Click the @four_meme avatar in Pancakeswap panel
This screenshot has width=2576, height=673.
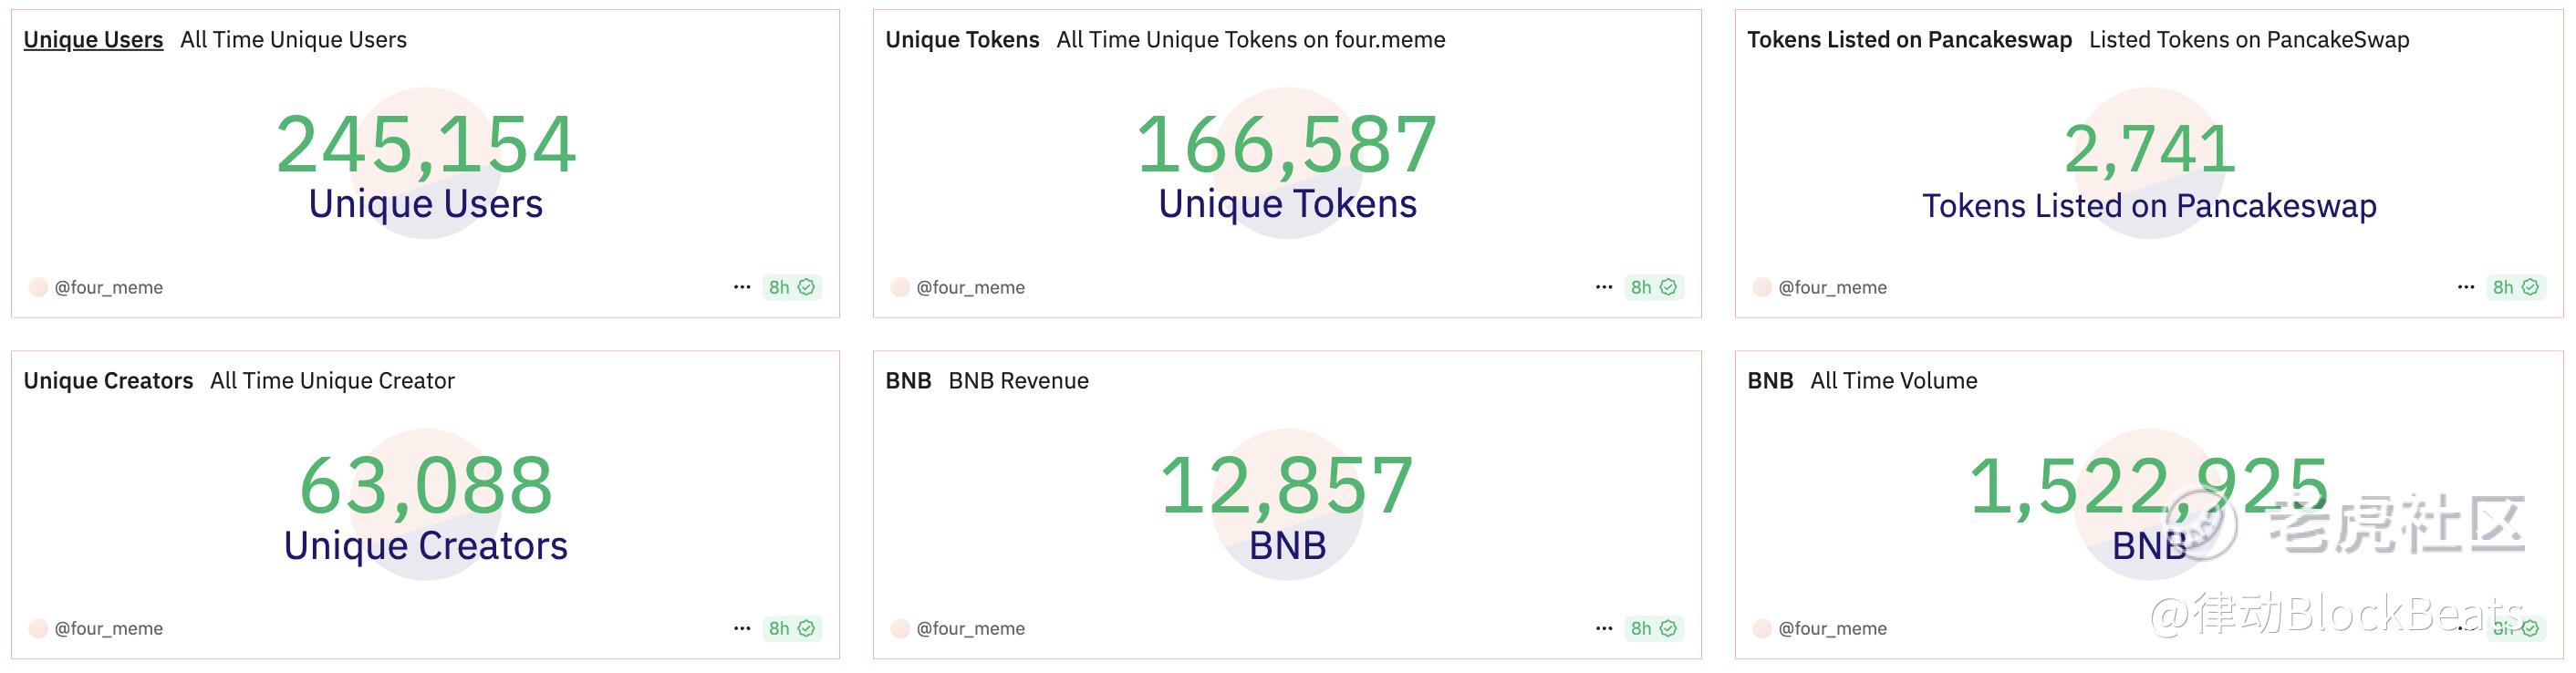click(1762, 287)
